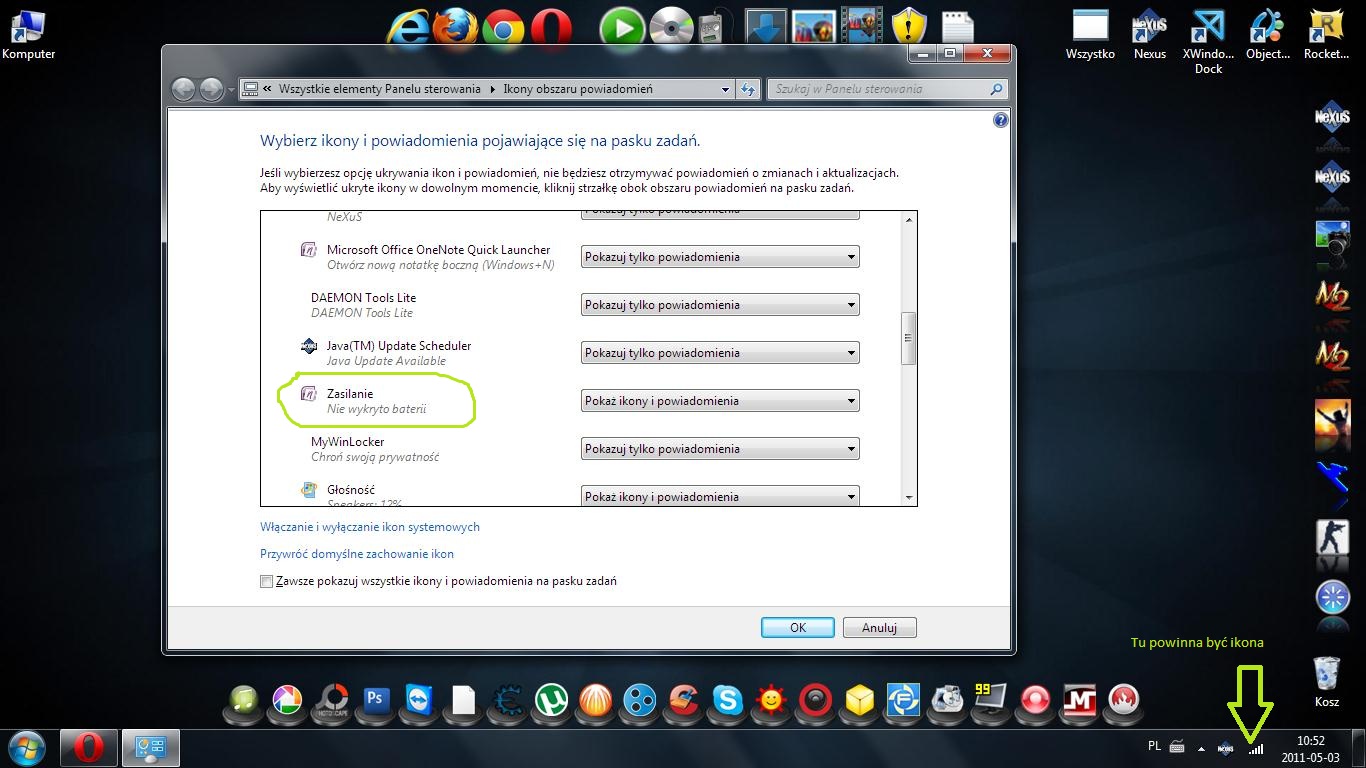Open TeamViewer in the bottom dock
Image resolution: width=1366 pixels, height=768 pixels.
pos(419,700)
